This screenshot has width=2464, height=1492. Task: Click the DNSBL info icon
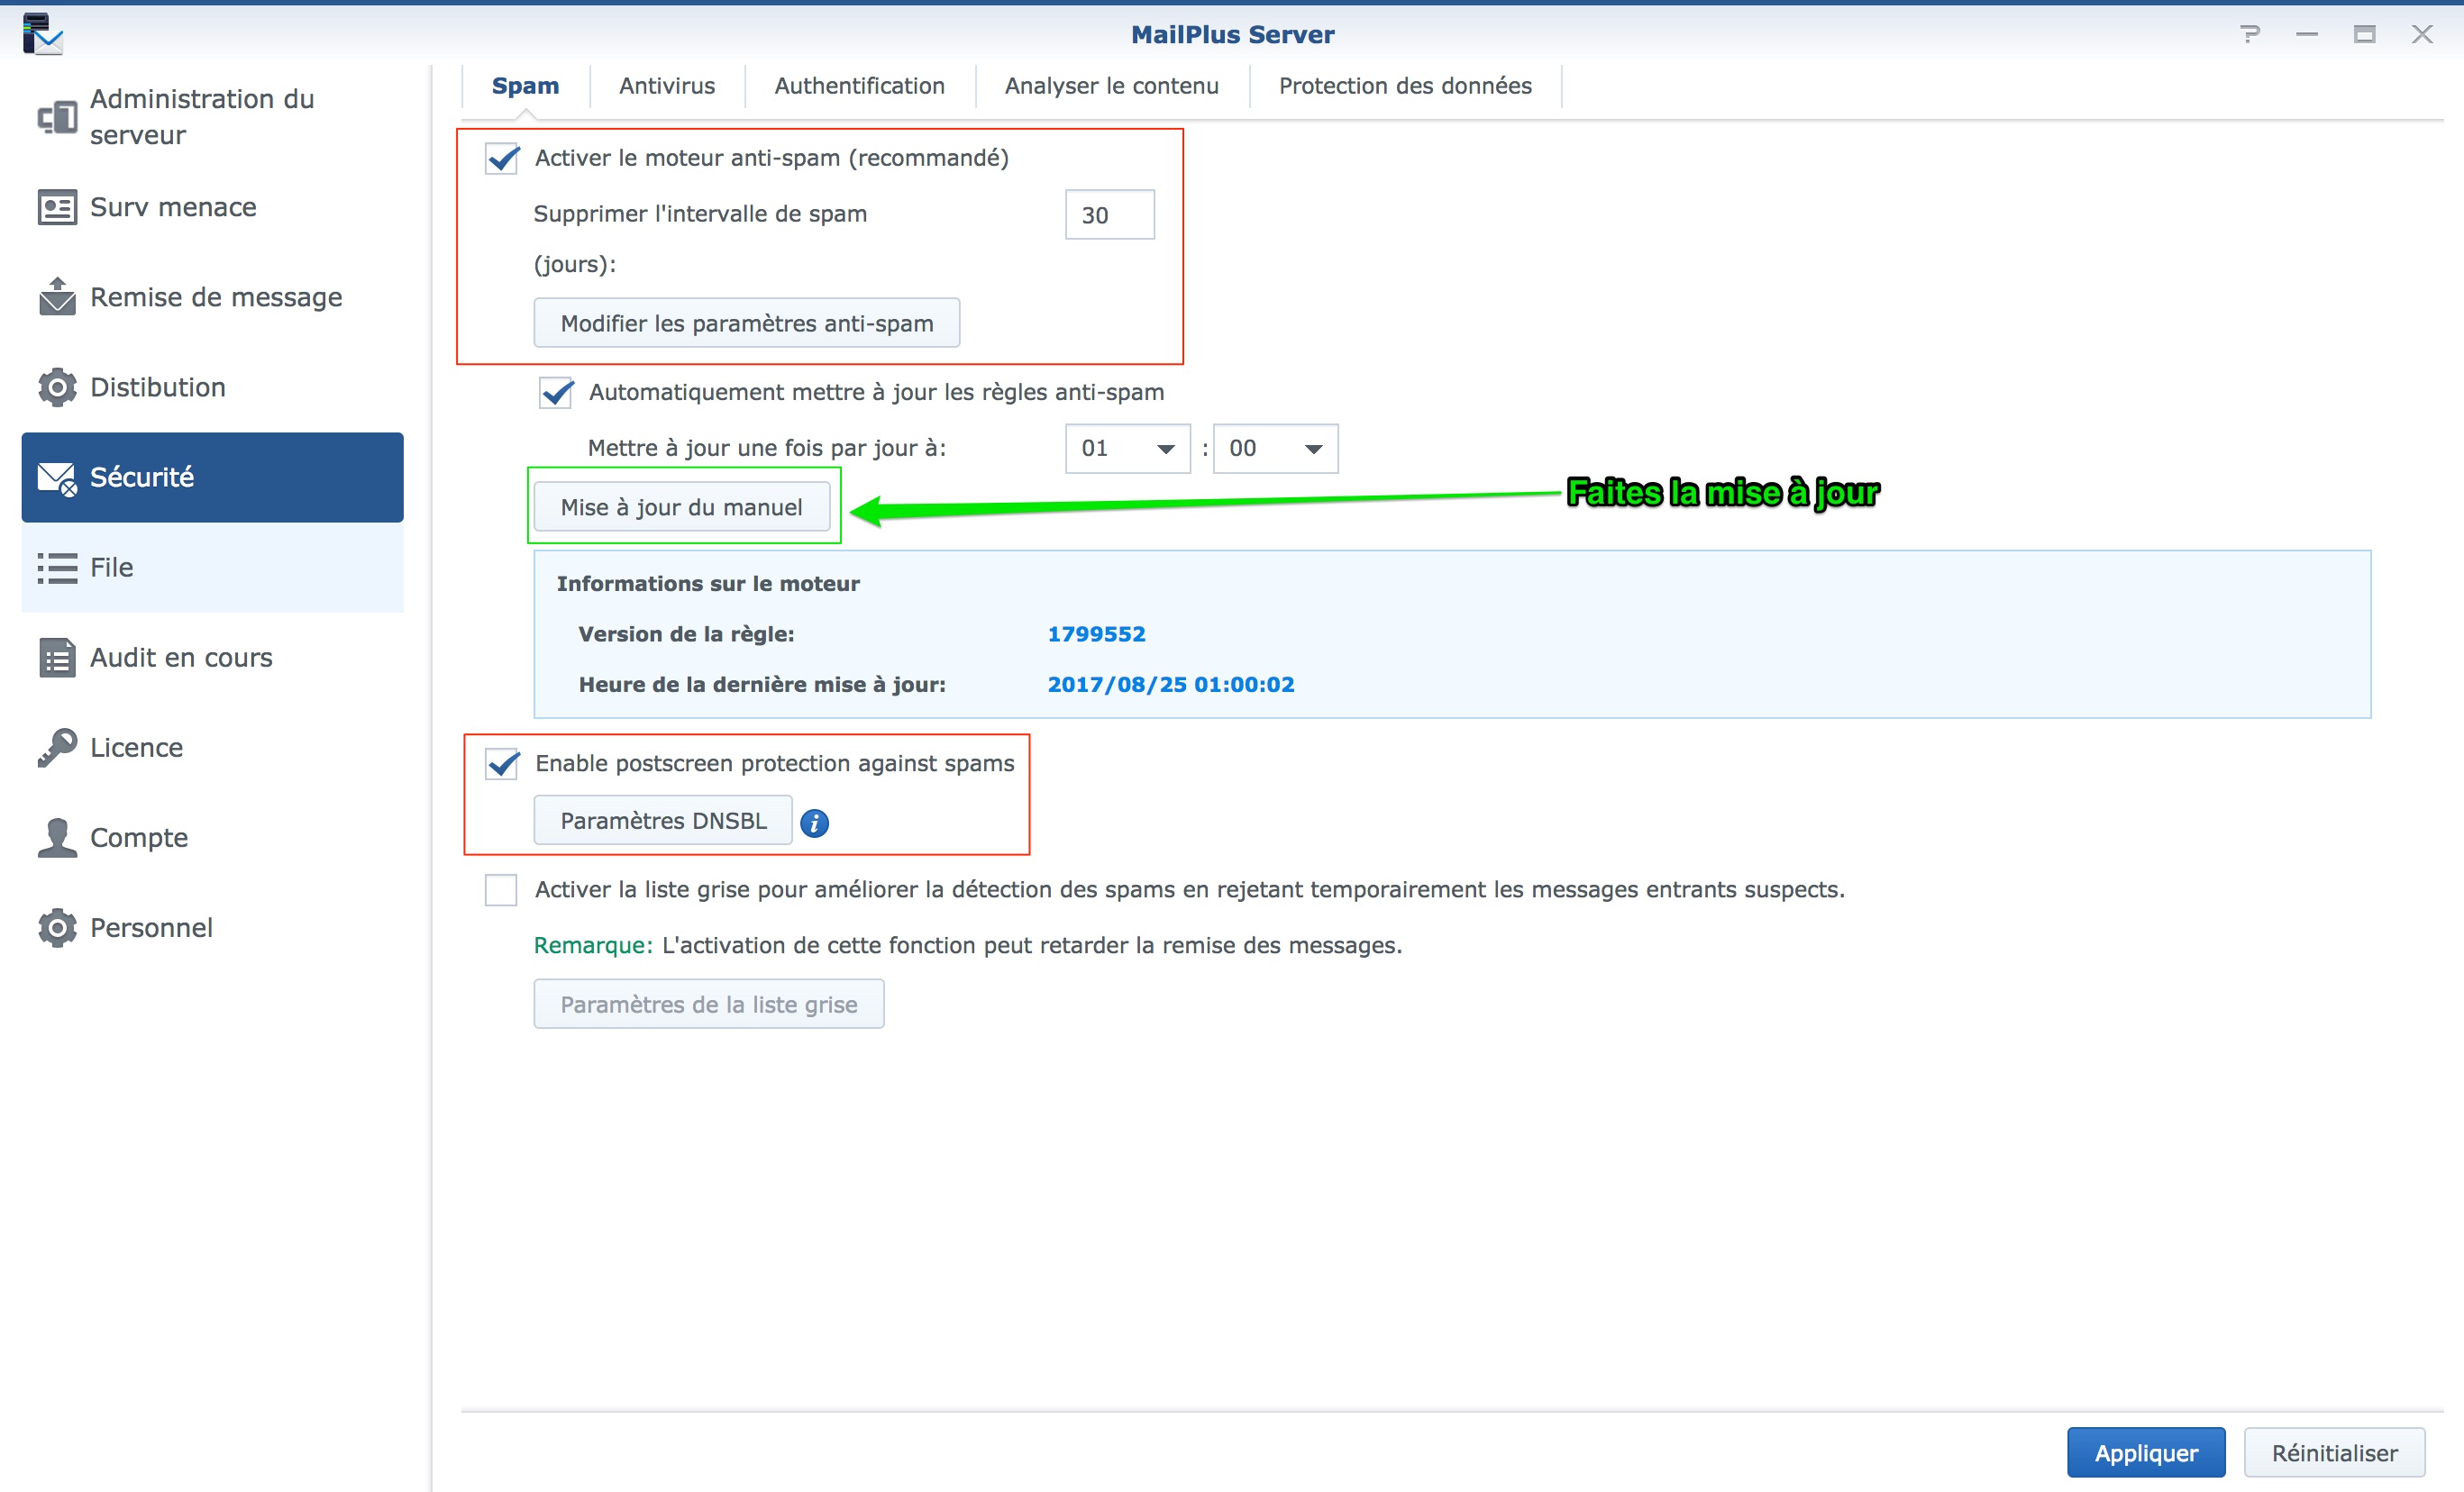814,822
